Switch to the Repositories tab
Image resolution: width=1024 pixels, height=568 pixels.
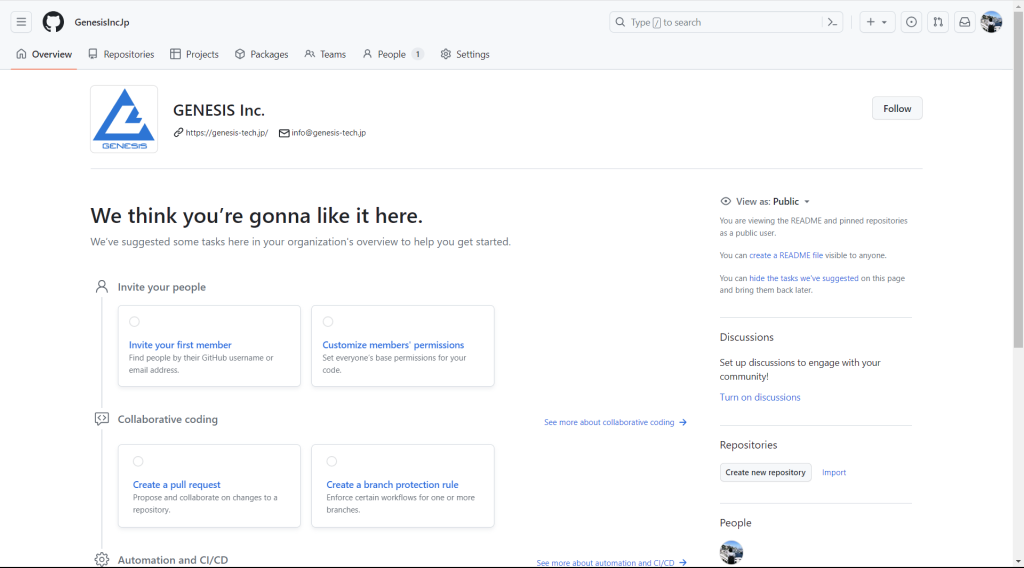pyautogui.click(x=121, y=54)
